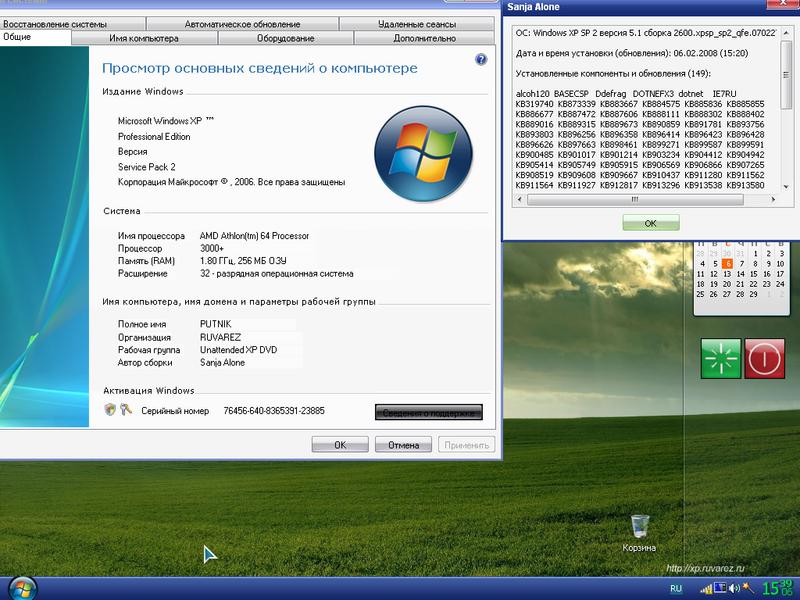Click the KB913580 entry in the updates list
The height and width of the screenshot is (600, 800).
click(745, 186)
